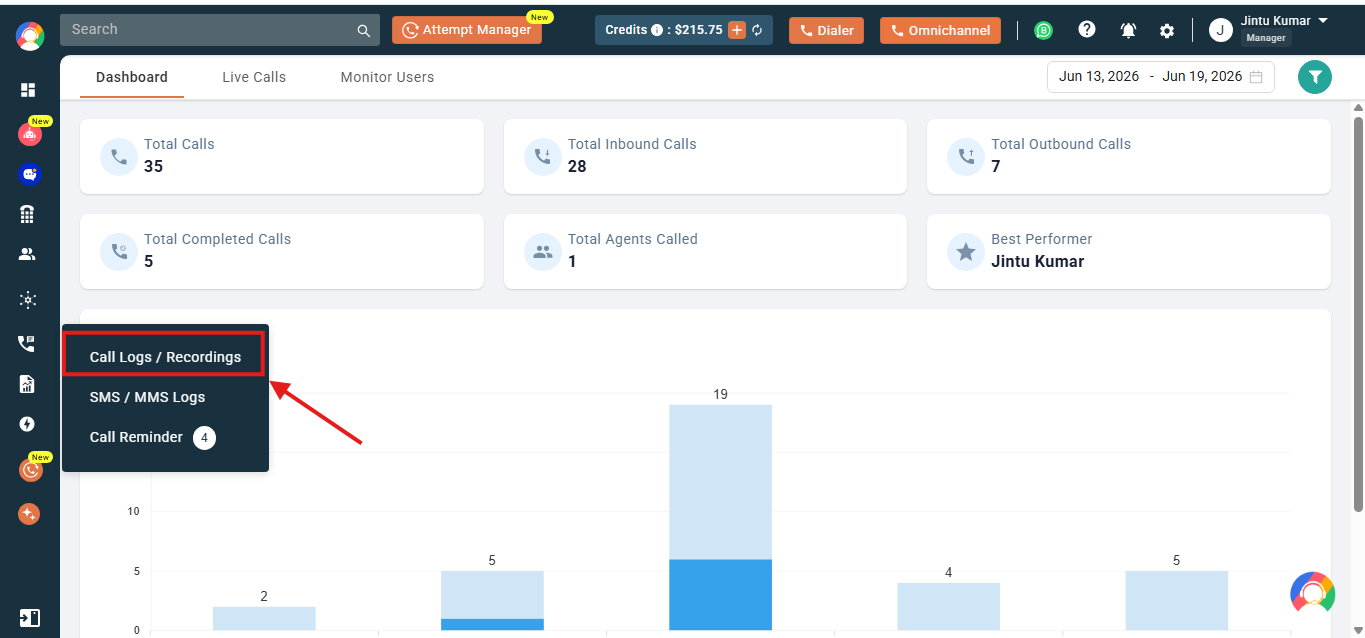The image size is (1365, 638).
Task: Click the chart bar labeled 2
Action: [x=264, y=618]
